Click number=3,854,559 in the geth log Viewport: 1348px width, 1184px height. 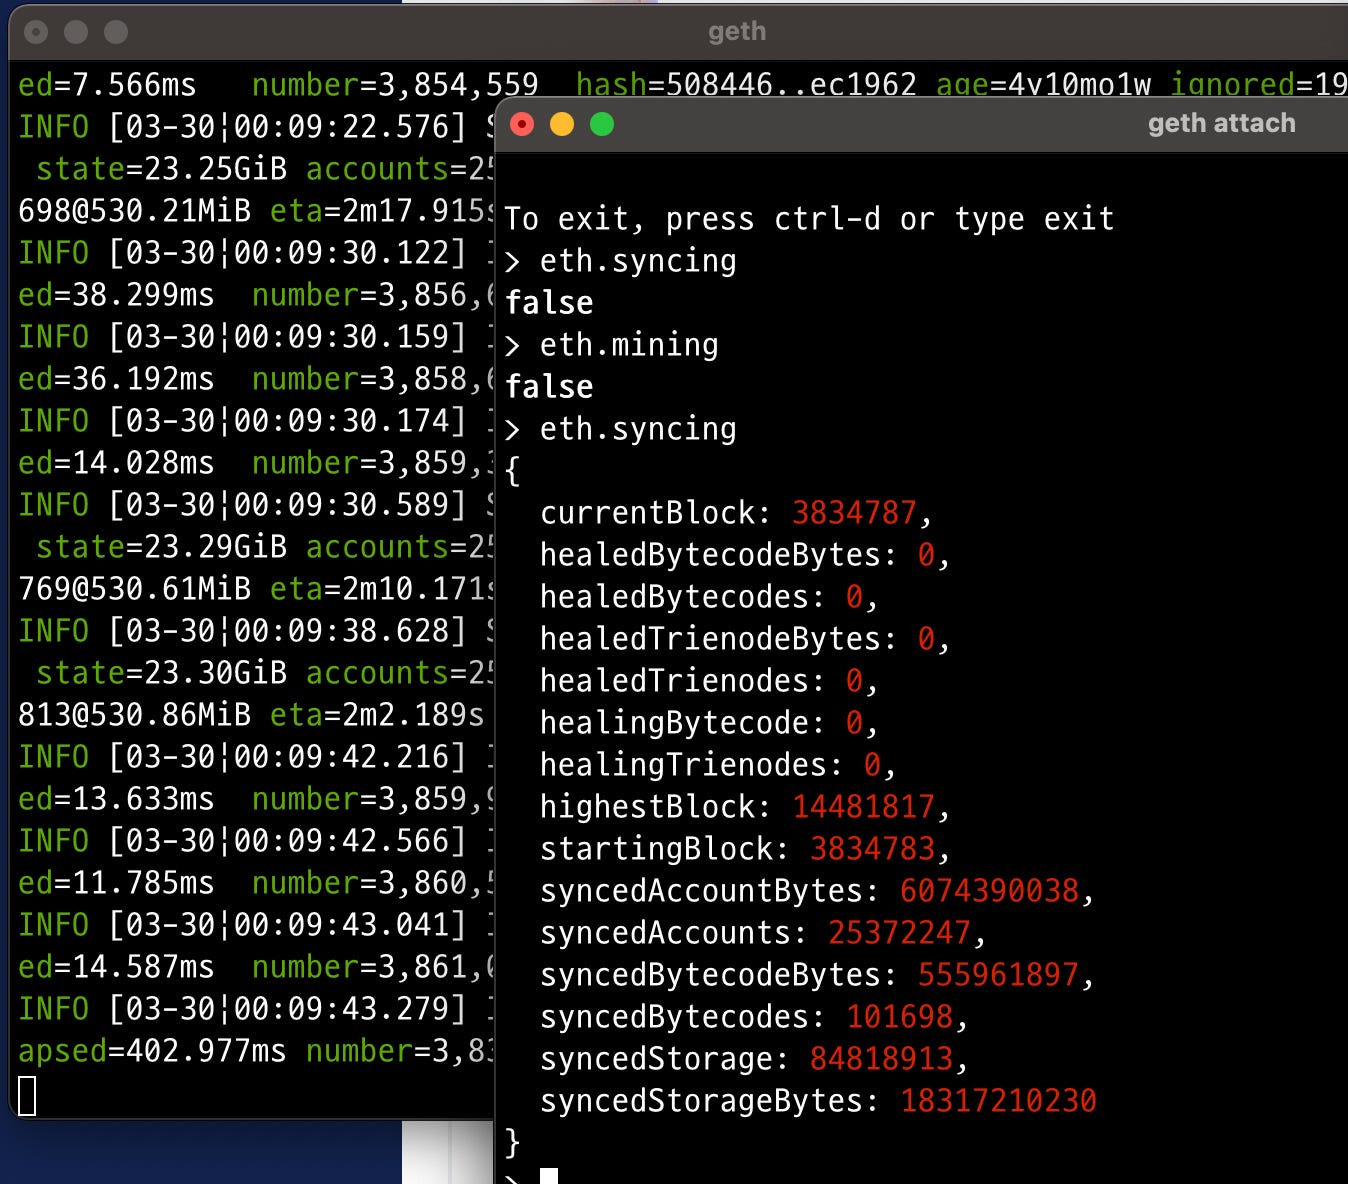tap(395, 85)
